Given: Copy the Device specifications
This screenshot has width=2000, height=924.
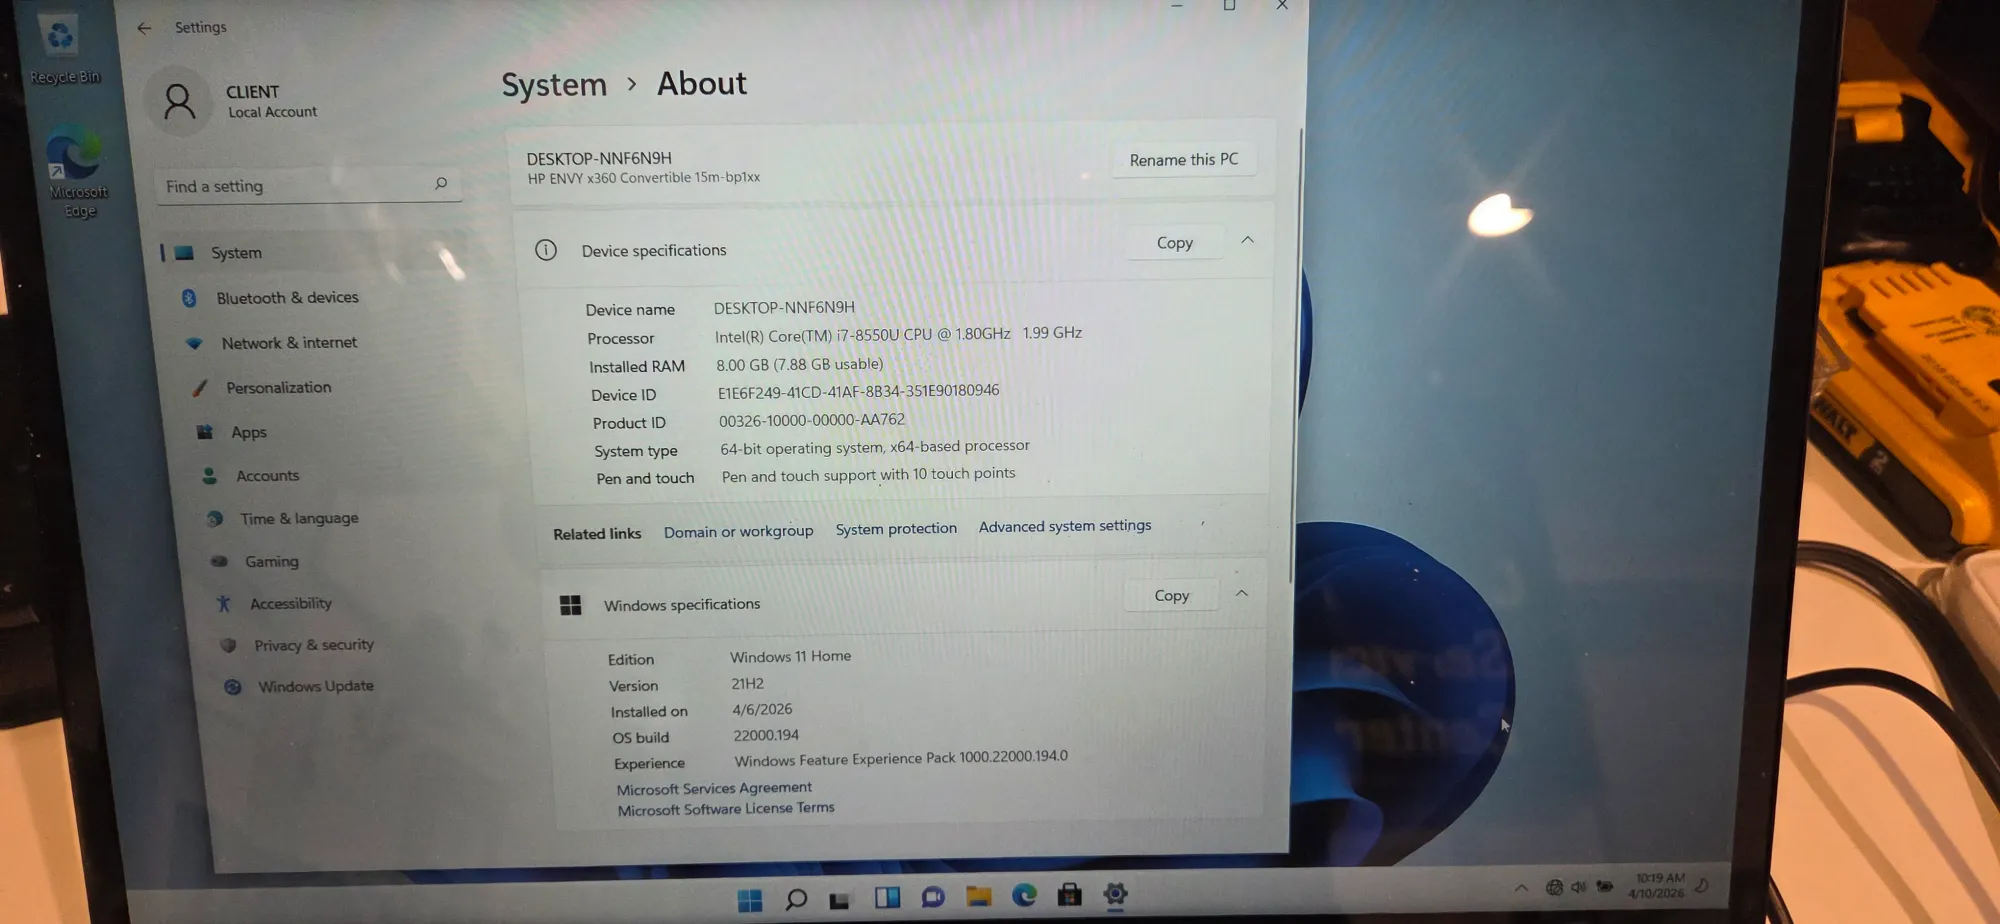Looking at the screenshot, I should click(1174, 243).
